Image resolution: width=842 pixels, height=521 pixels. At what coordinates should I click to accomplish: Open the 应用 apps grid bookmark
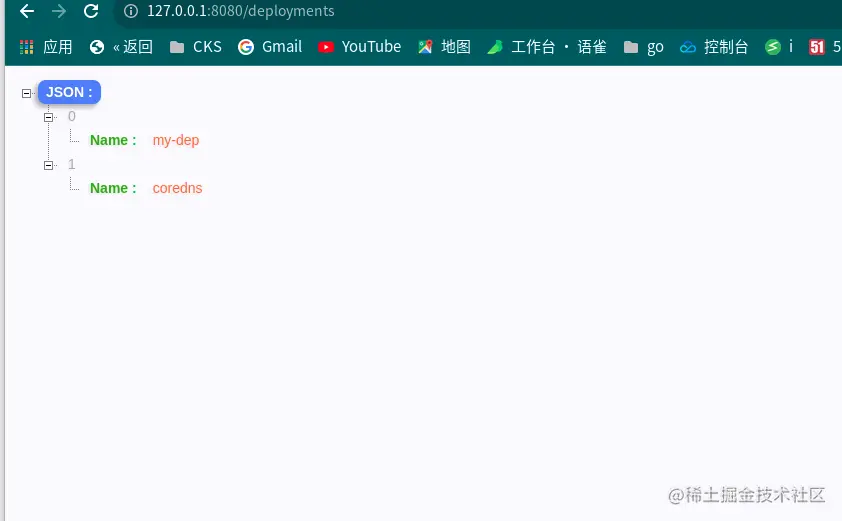coord(46,47)
